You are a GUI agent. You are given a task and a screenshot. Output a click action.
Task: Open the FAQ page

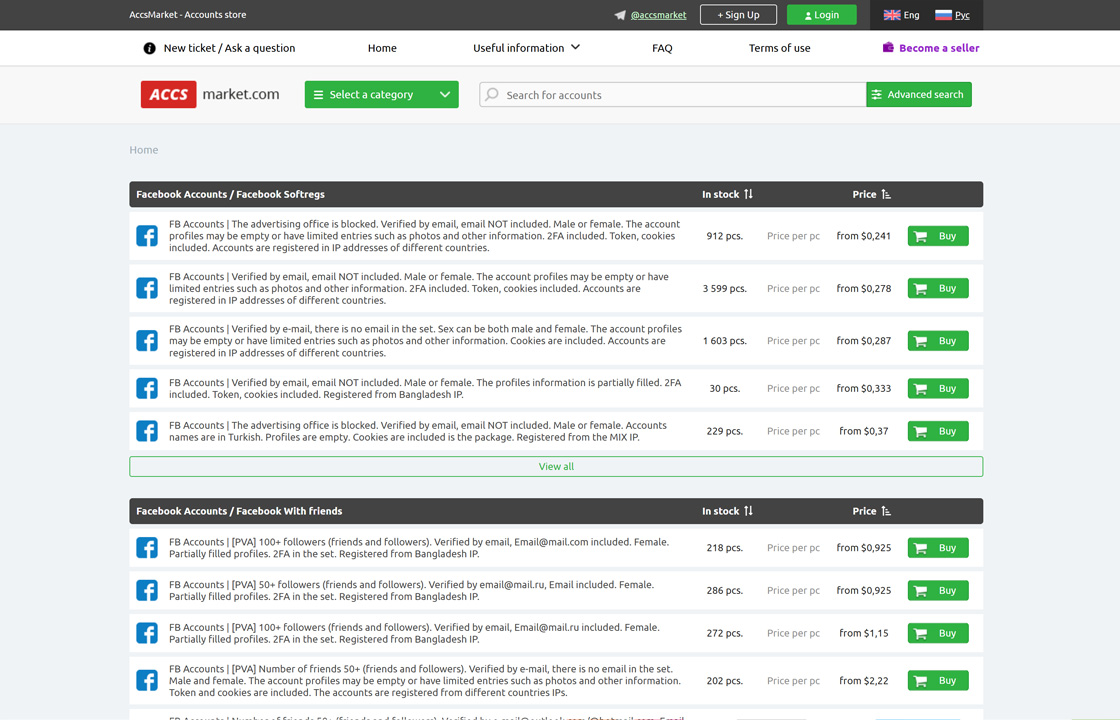[x=662, y=48]
